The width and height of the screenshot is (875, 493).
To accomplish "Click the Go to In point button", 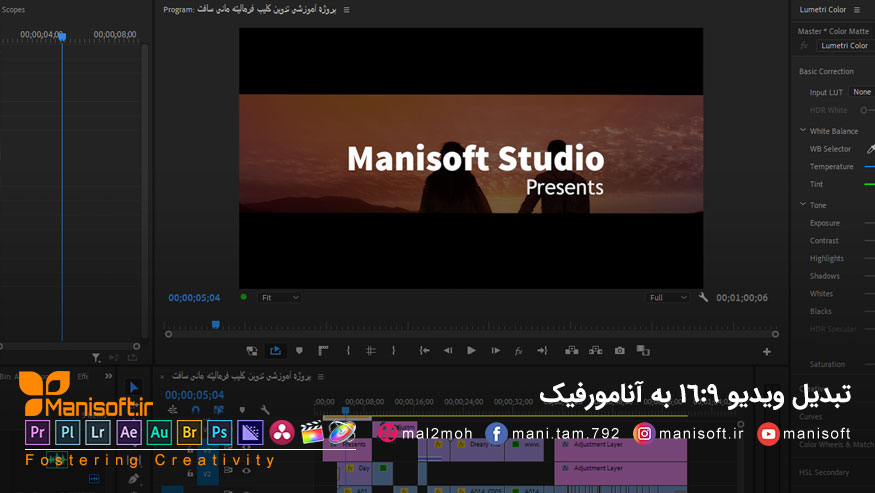I will coord(424,351).
